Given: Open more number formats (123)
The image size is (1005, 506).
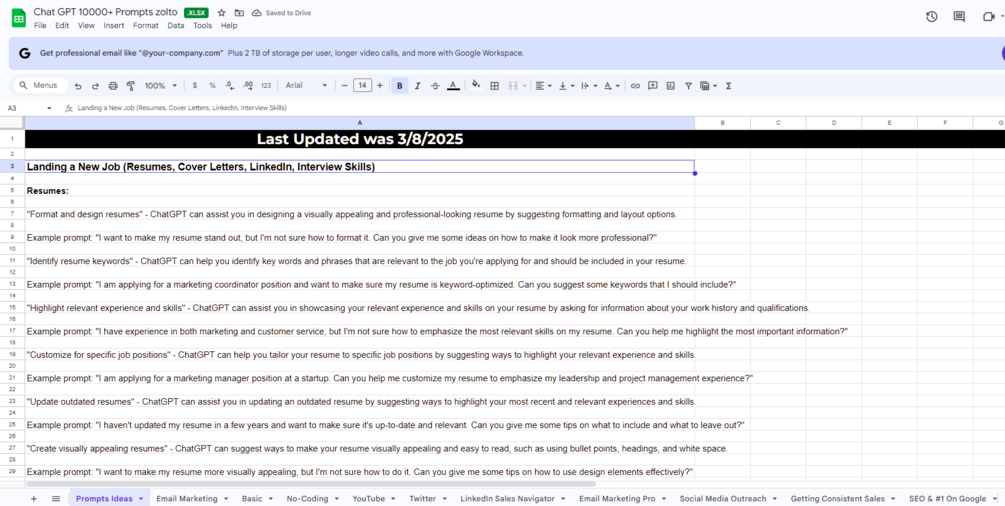Looking at the screenshot, I should [266, 85].
